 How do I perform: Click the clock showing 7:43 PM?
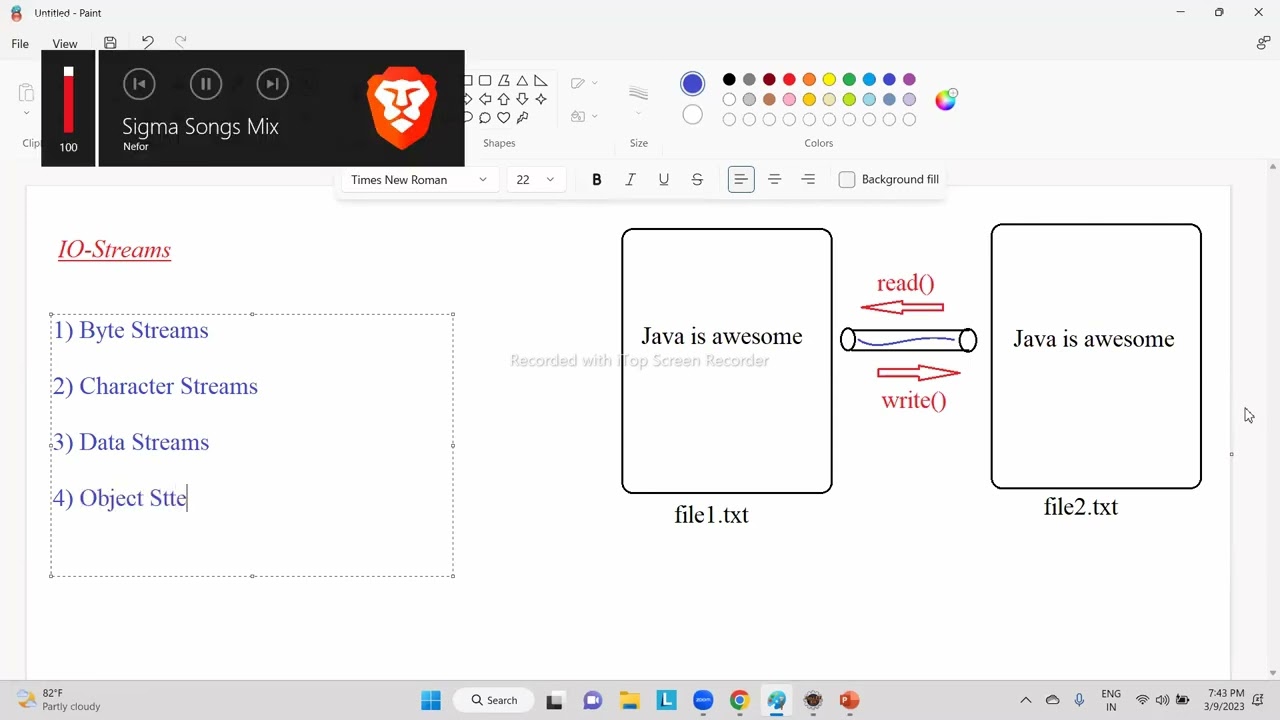coord(1226,700)
